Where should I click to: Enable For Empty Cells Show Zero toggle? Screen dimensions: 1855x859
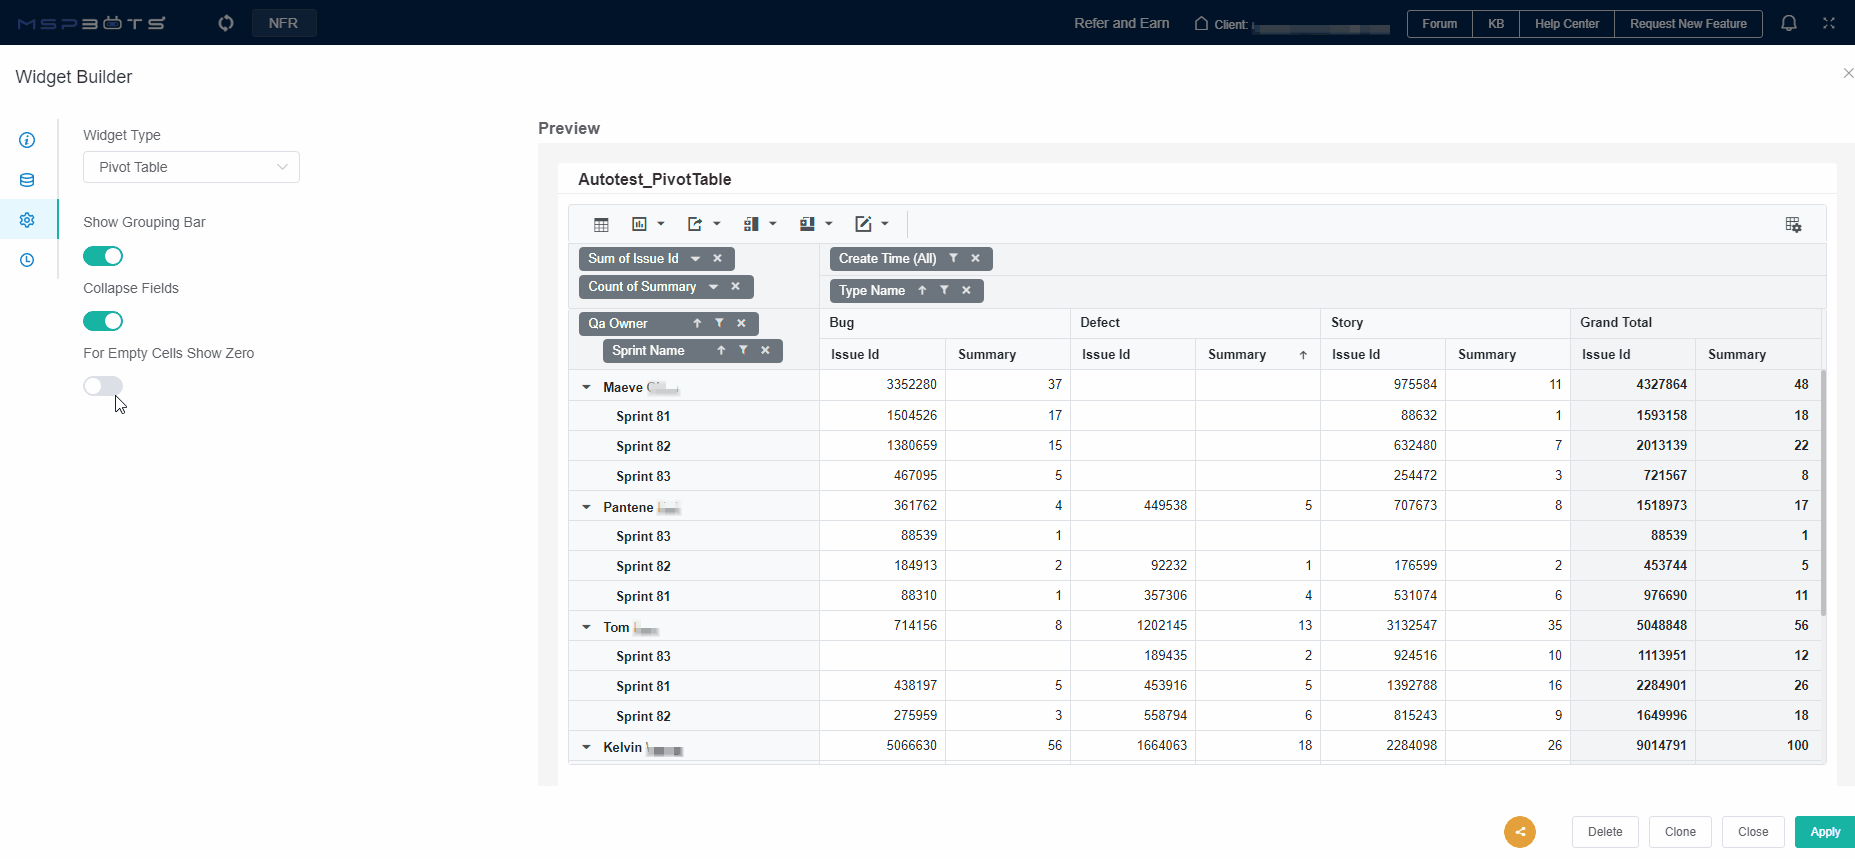tap(103, 386)
